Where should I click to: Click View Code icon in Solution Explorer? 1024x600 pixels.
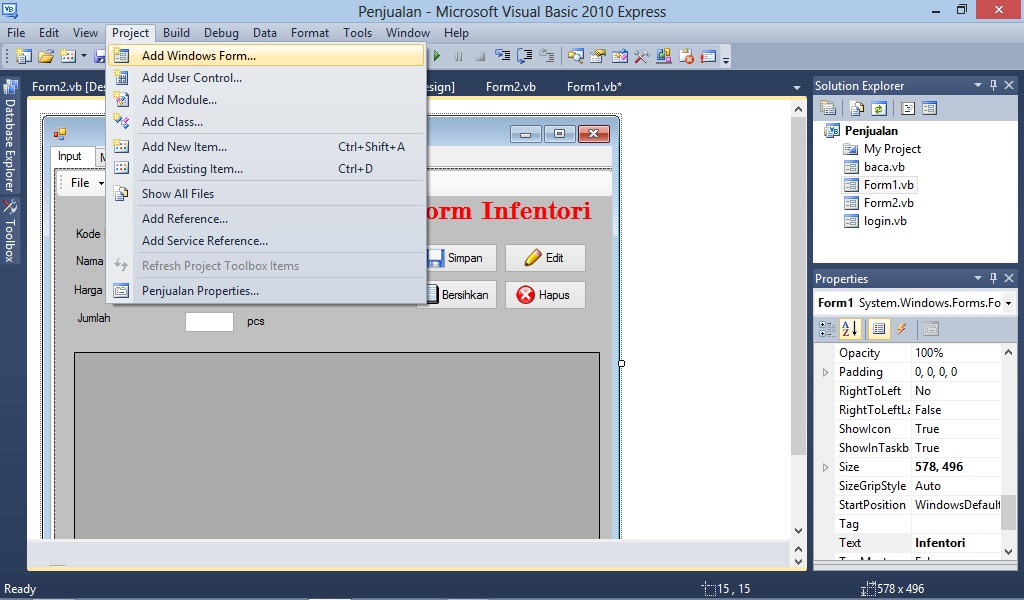[907, 108]
